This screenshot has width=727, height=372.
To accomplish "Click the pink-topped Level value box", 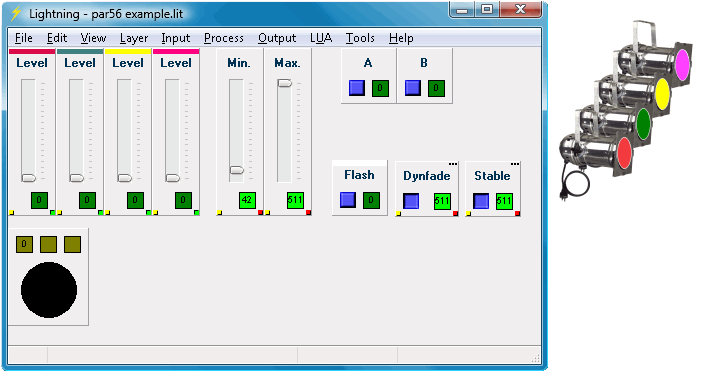I will tap(183, 200).
